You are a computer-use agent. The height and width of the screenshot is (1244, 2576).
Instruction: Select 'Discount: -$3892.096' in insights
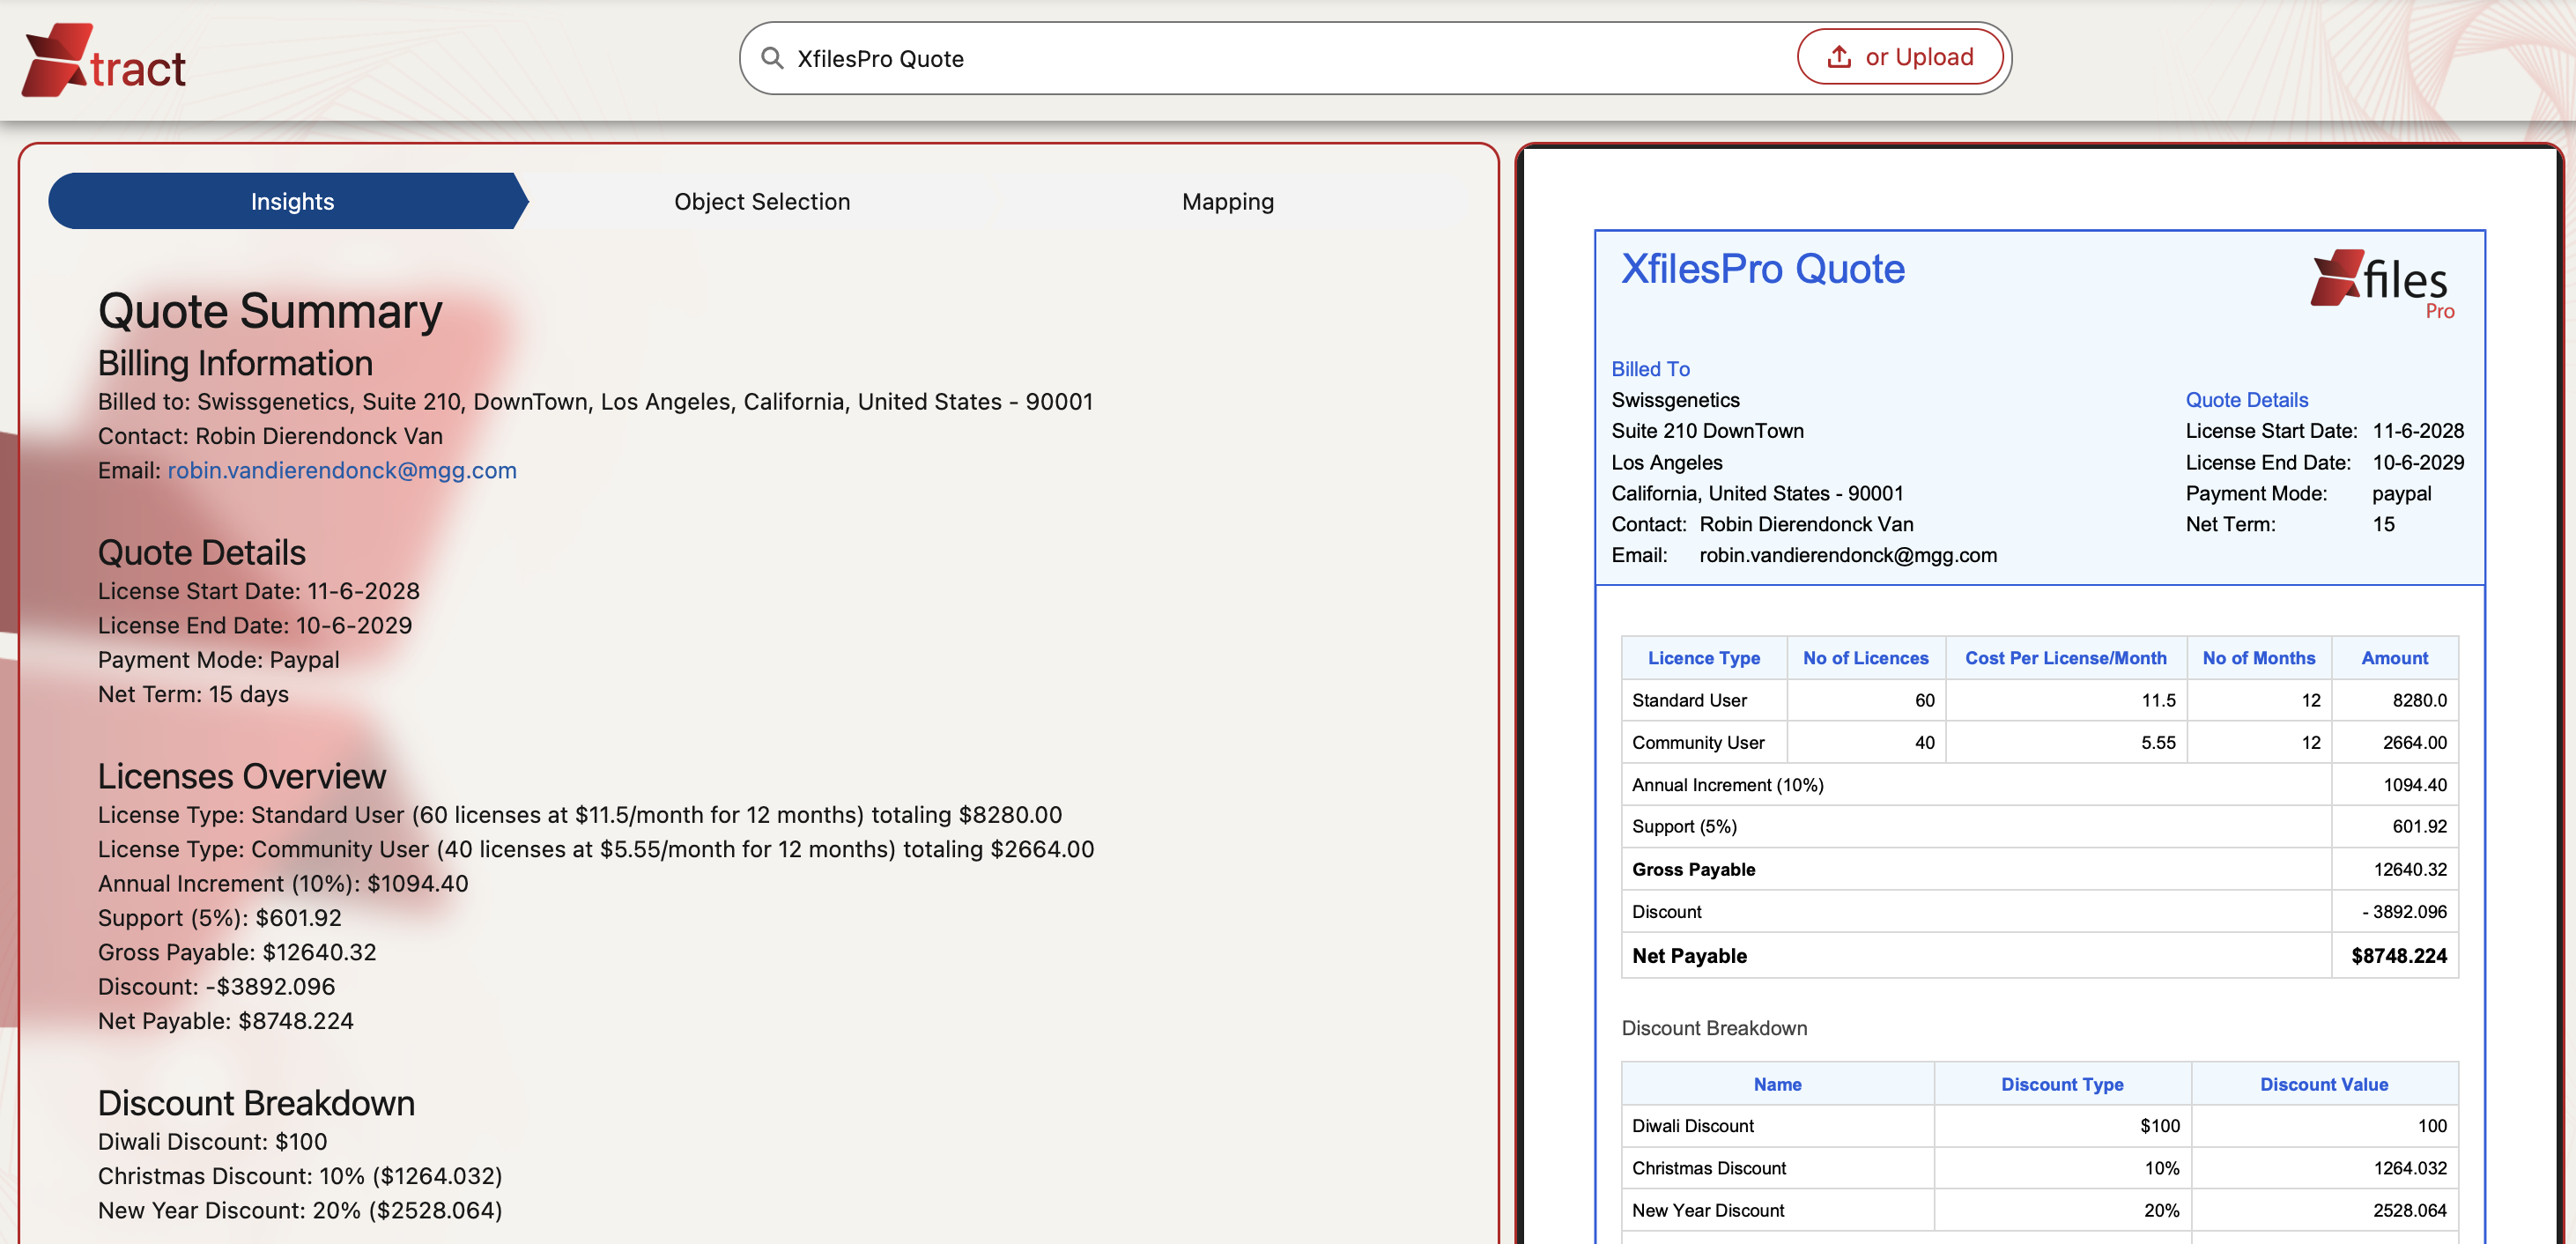[217, 987]
